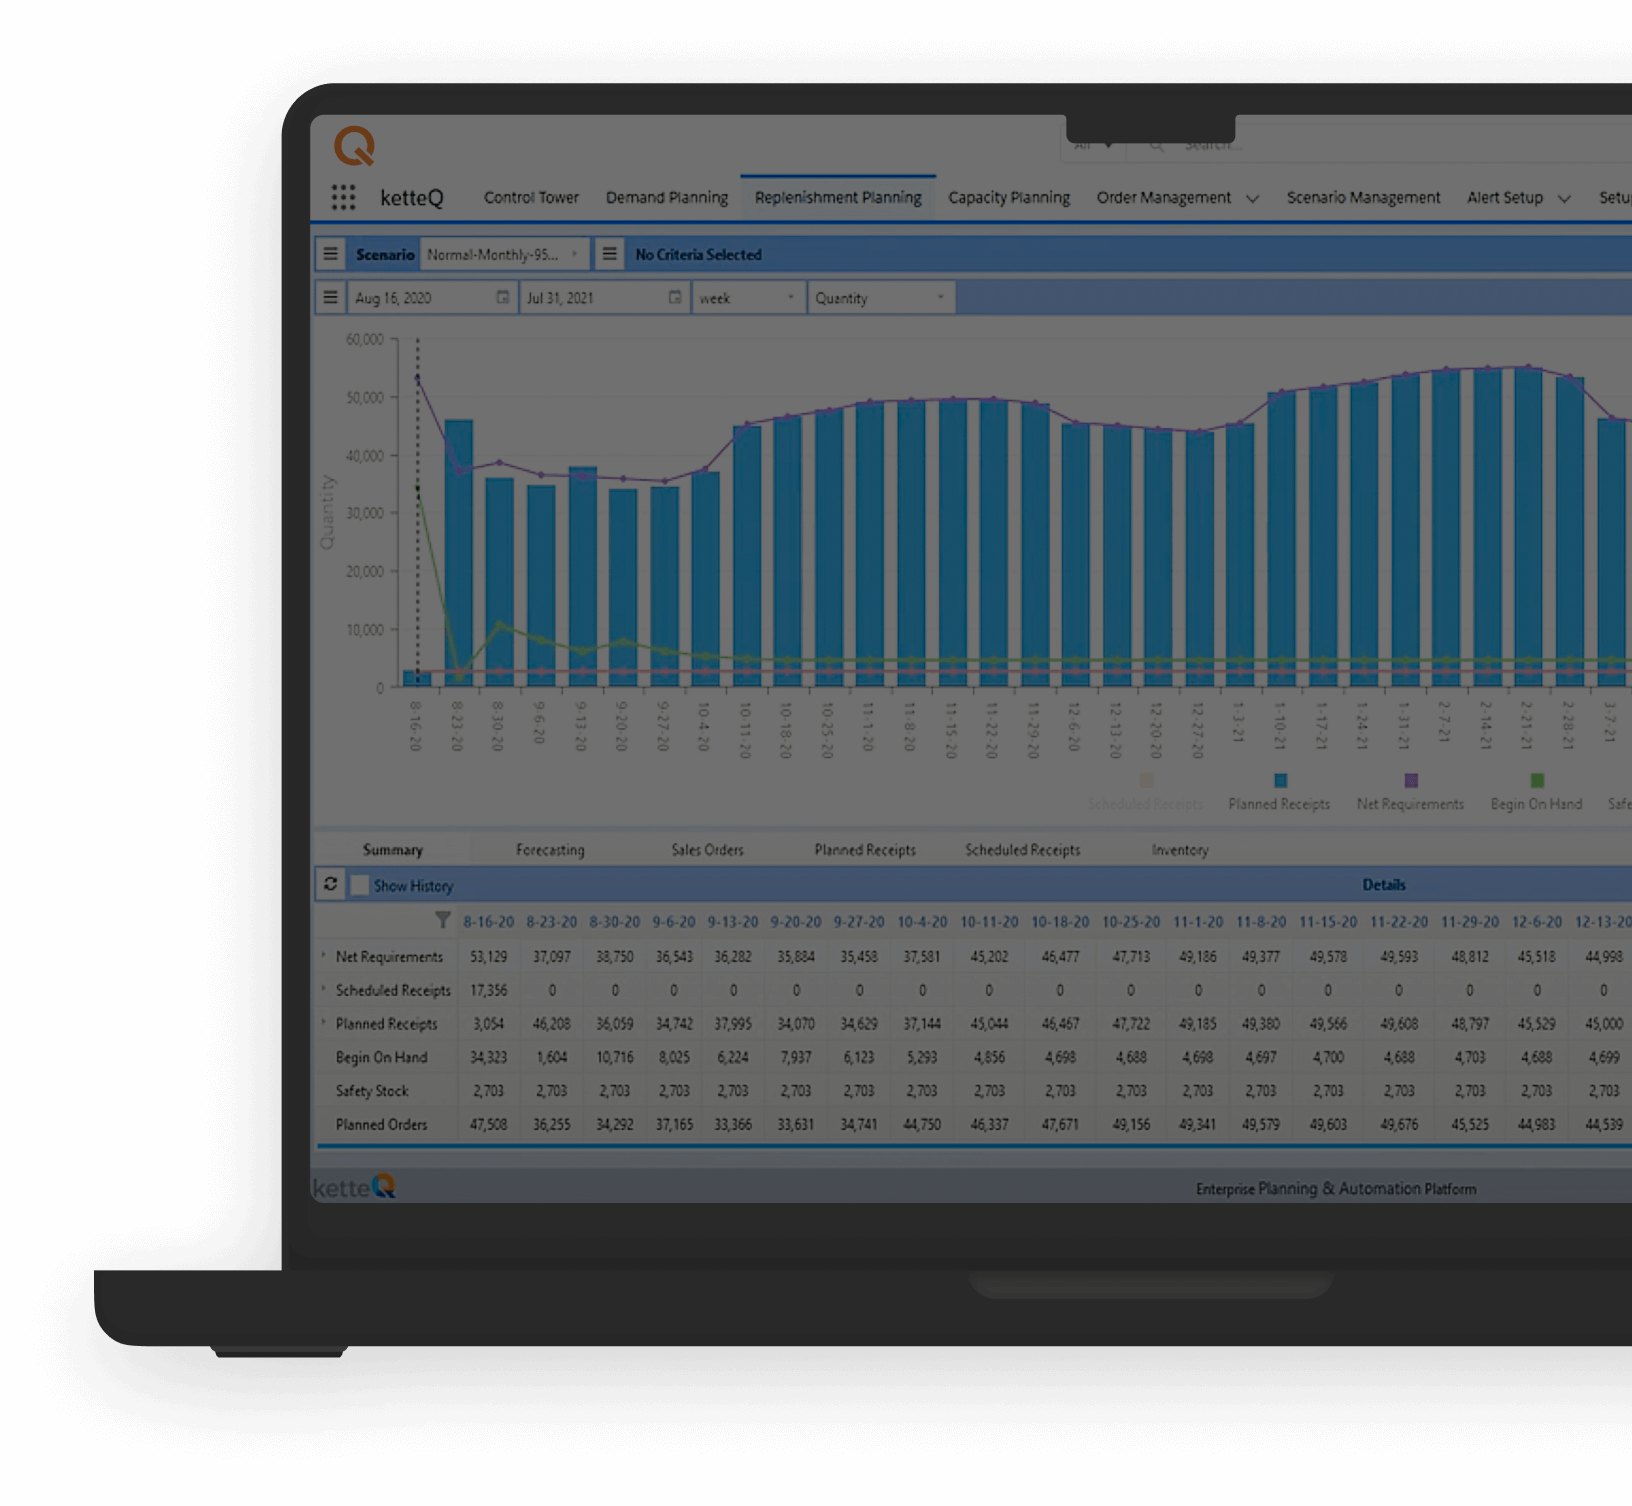
Task: Toggle the Net Requirements legend item
Action: click(x=1410, y=781)
